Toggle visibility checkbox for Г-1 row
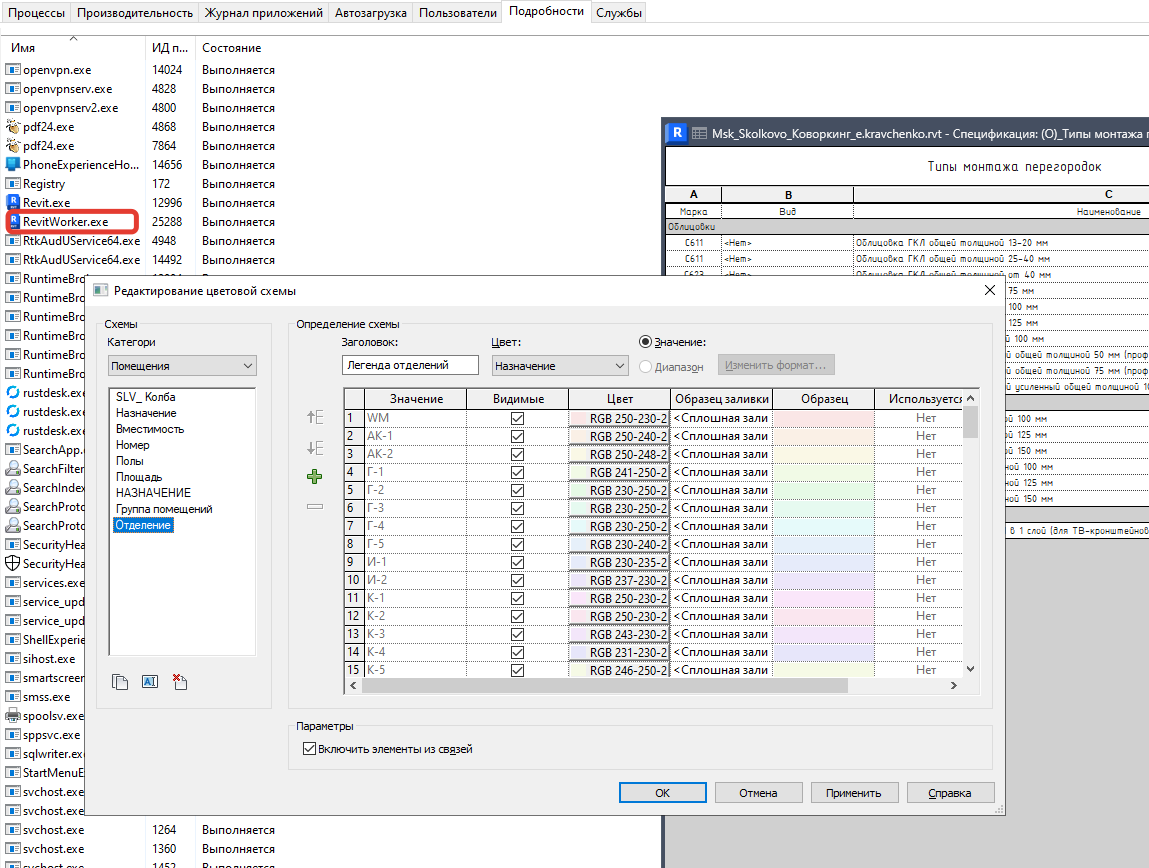Screen dimensions: 1149x868 coord(517,472)
